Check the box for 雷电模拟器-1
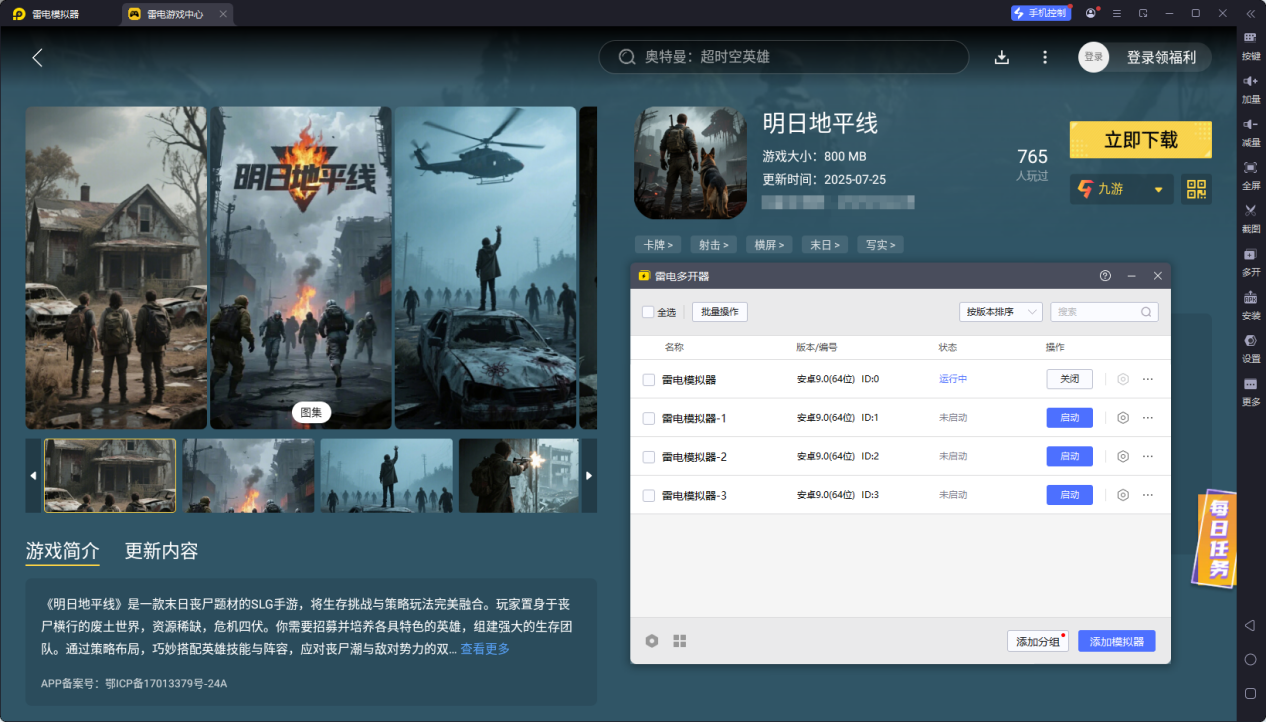This screenshot has width=1266, height=722. pos(648,418)
